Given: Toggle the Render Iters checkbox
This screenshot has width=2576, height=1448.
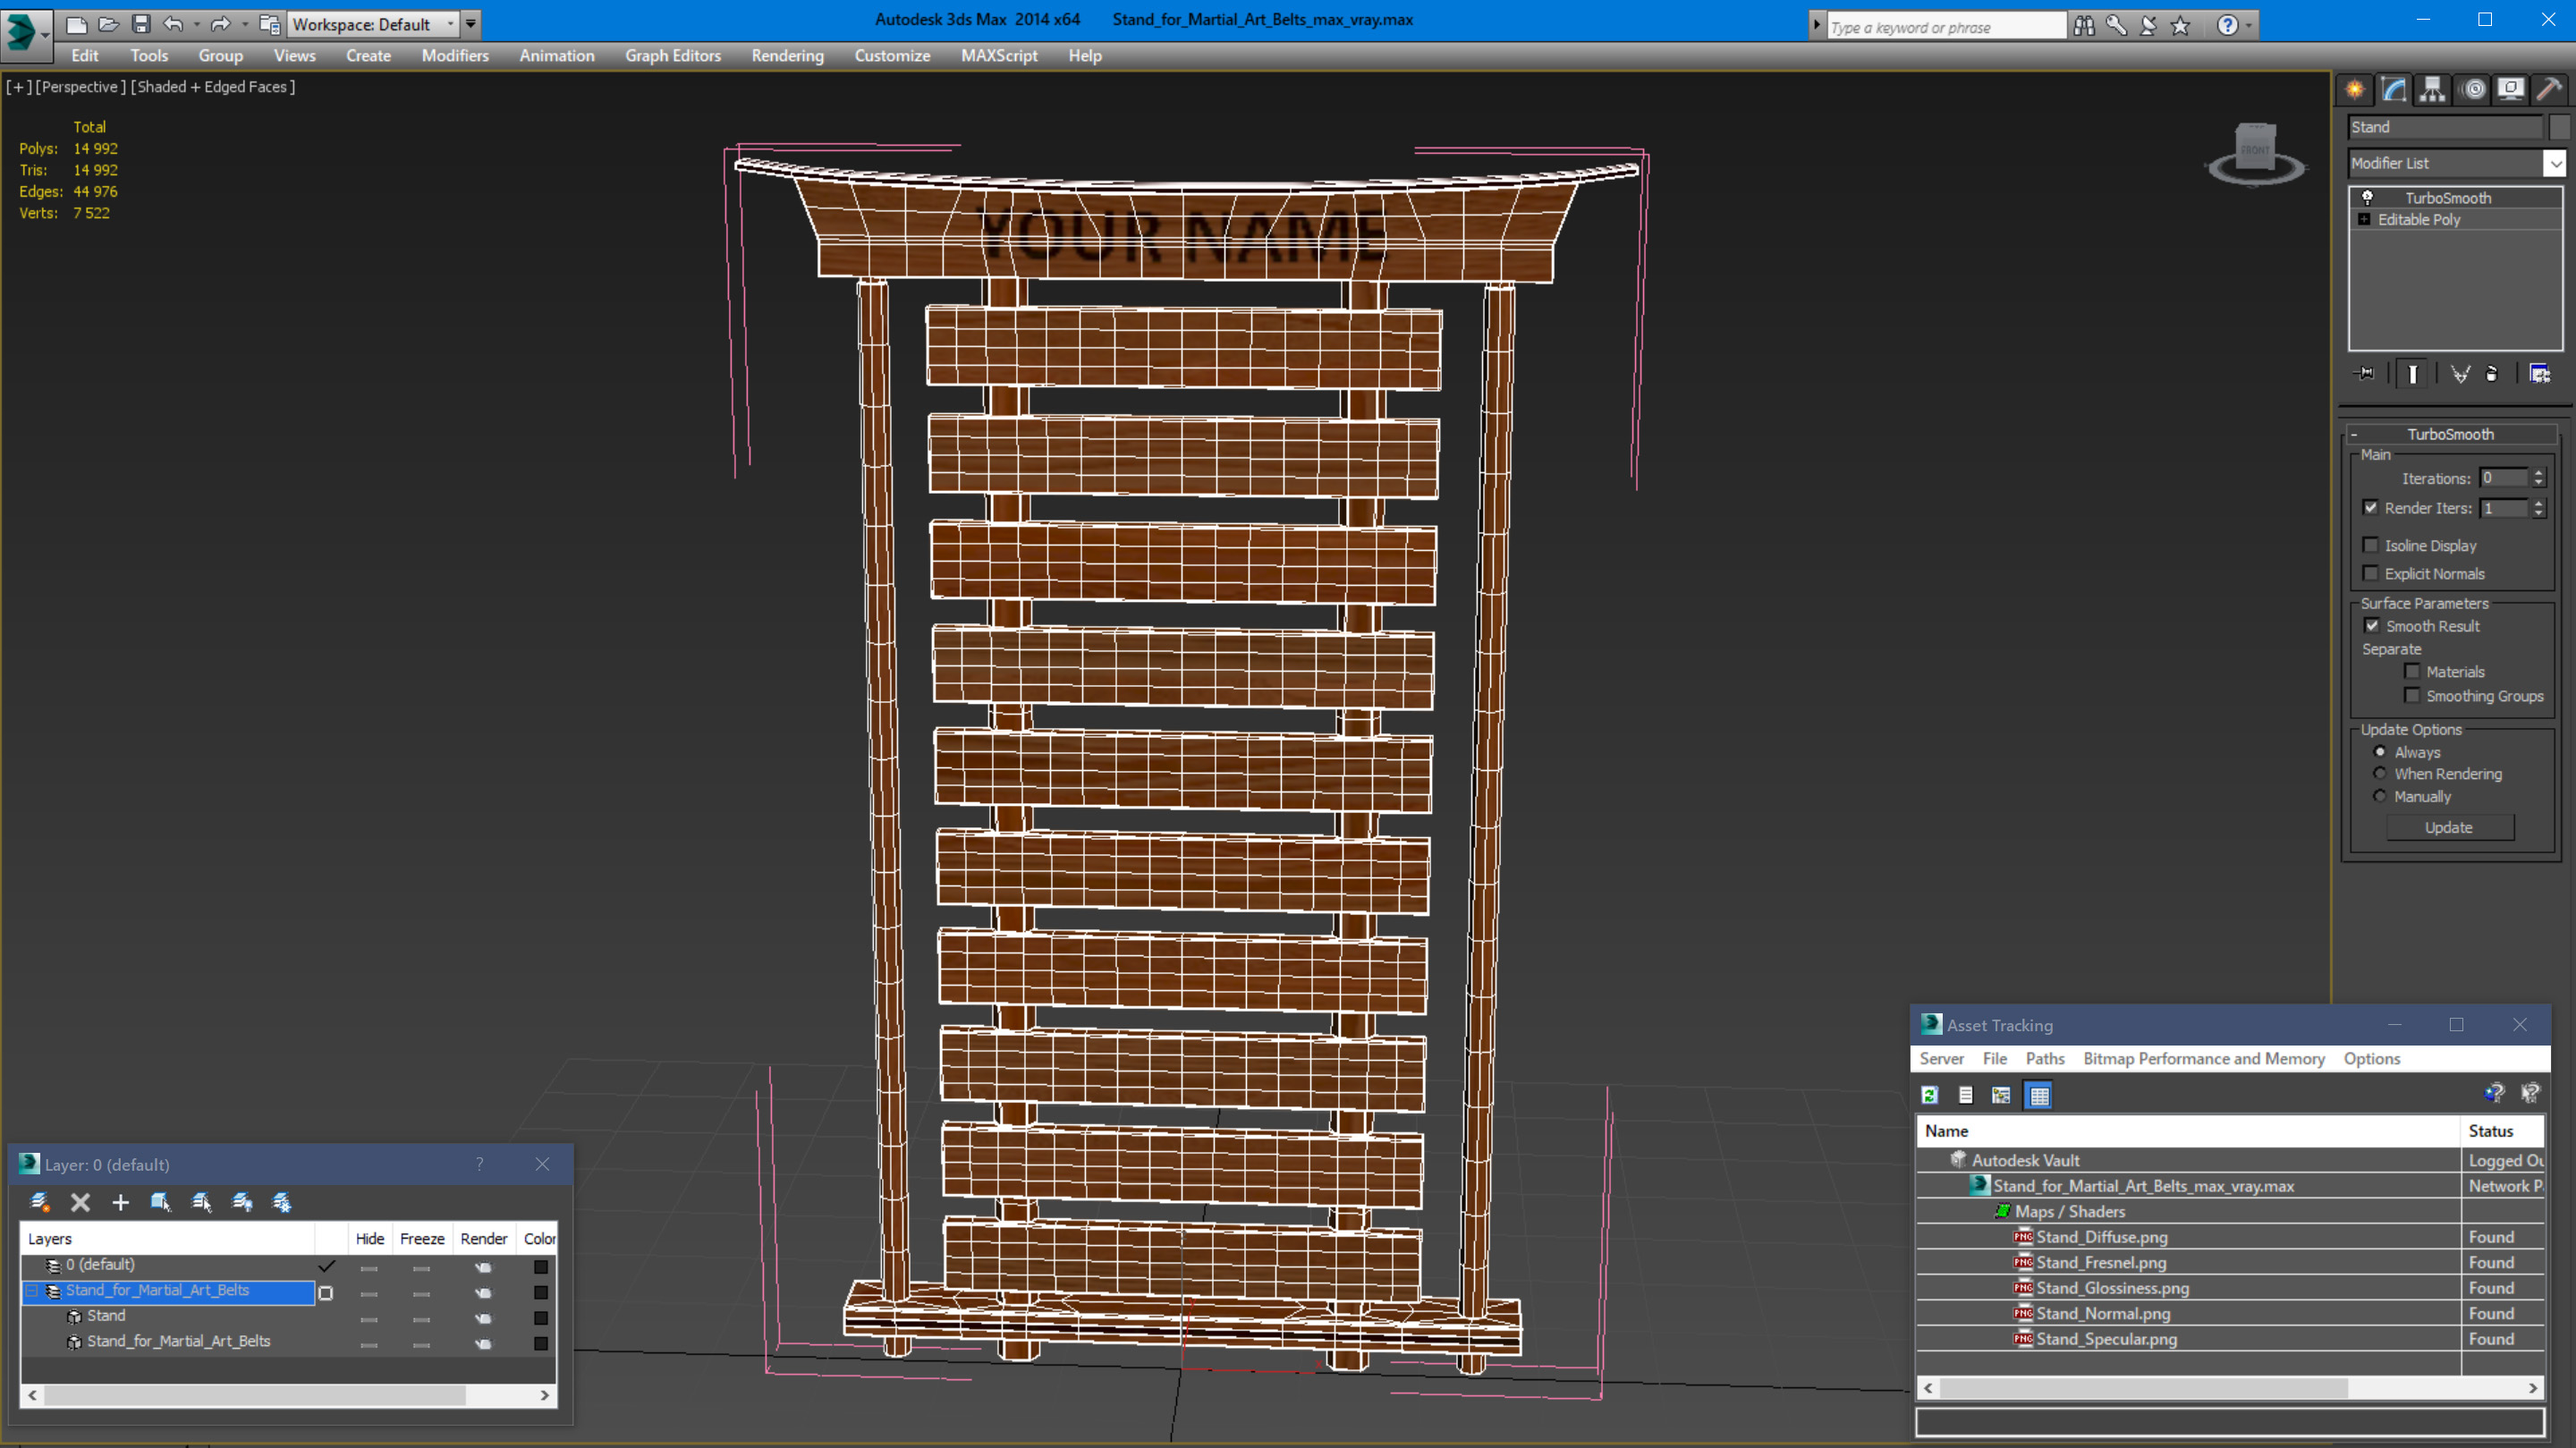Looking at the screenshot, I should 2371,508.
